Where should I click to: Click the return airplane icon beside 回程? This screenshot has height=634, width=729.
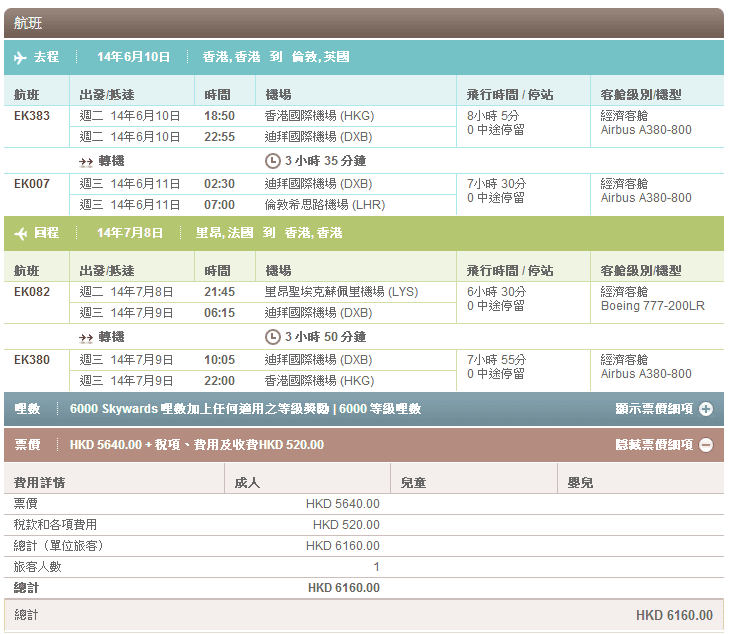pos(20,233)
